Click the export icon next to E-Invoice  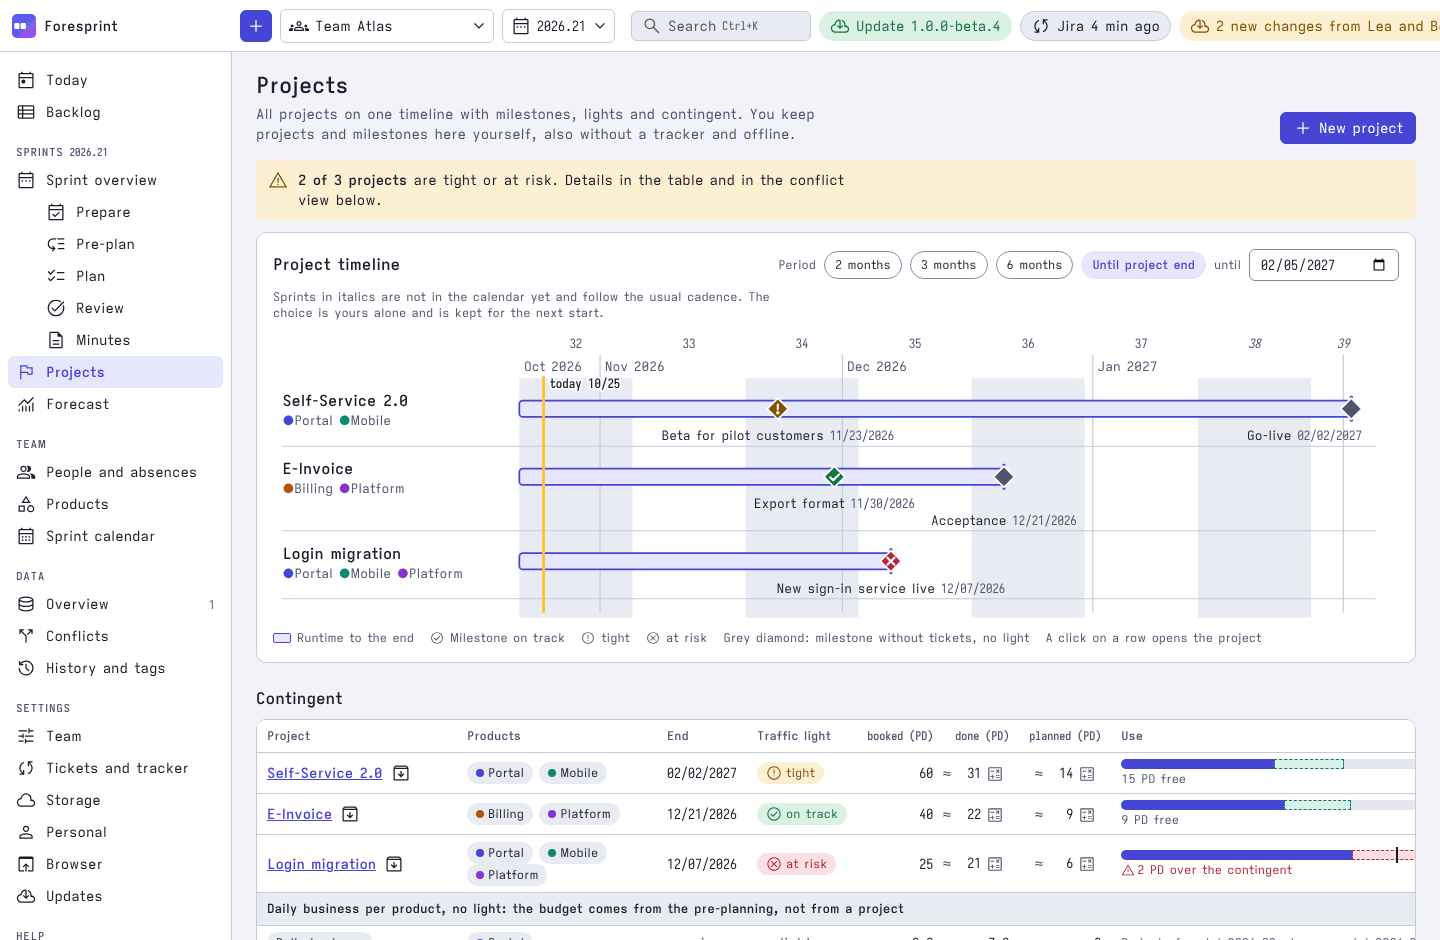tap(350, 814)
